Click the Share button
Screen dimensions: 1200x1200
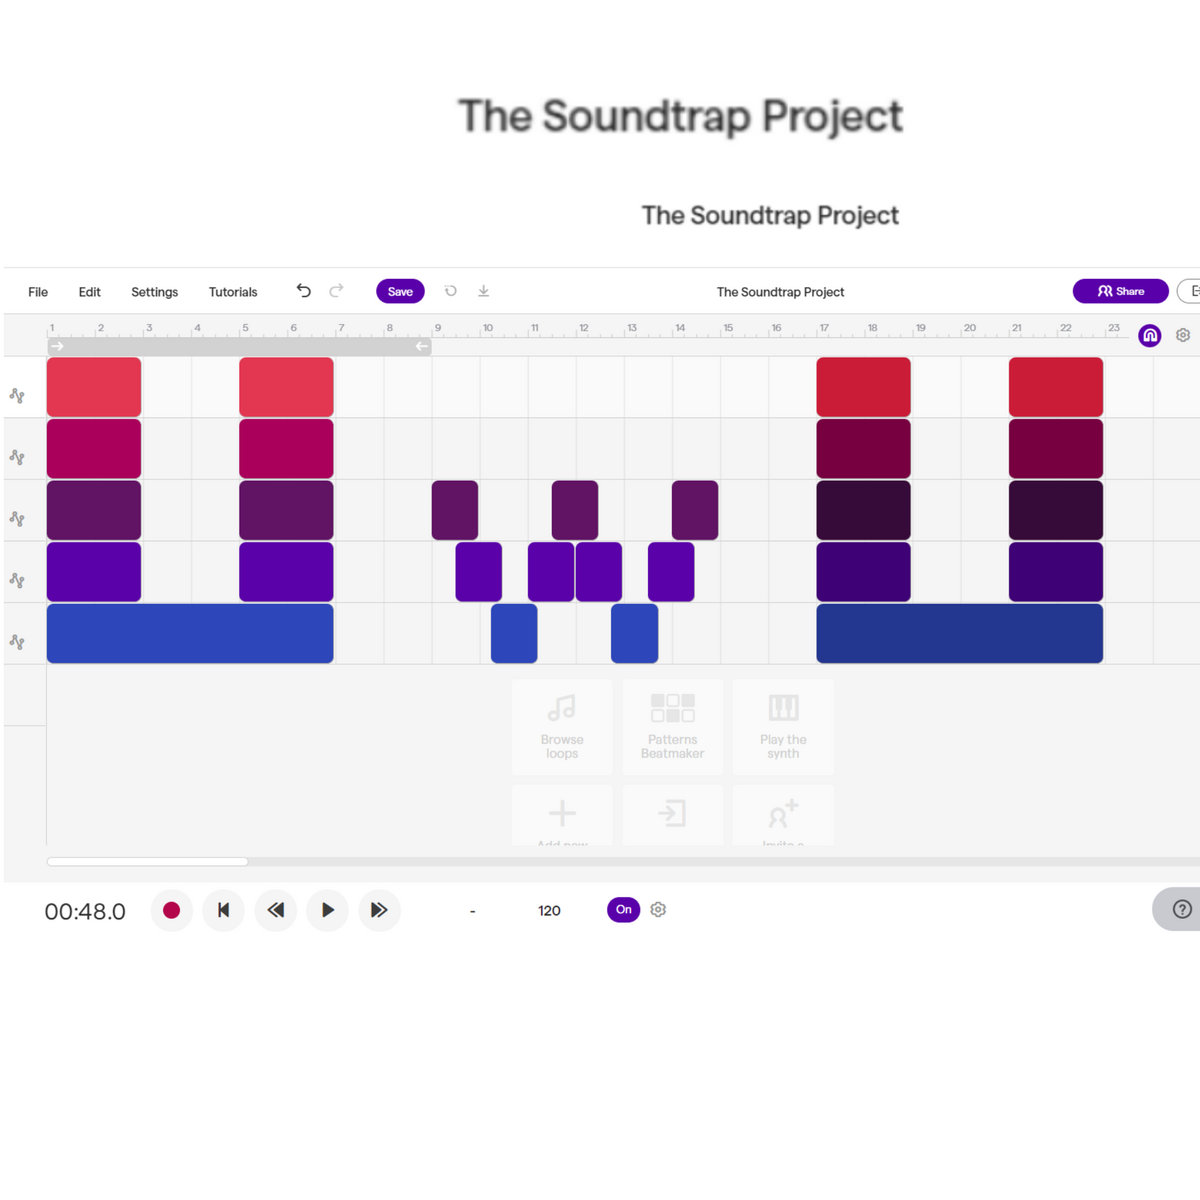click(1120, 291)
